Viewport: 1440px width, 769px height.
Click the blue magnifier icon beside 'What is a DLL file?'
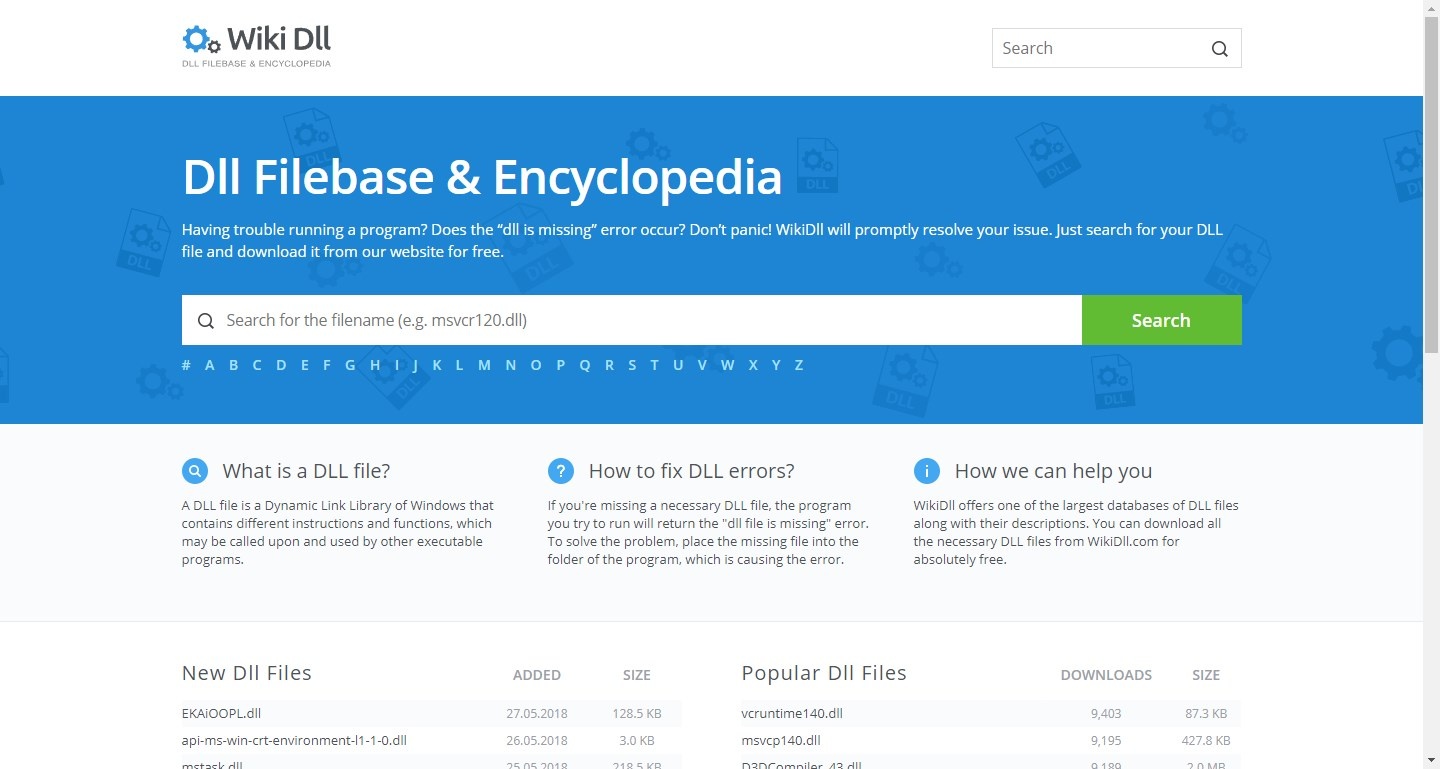[195, 471]
